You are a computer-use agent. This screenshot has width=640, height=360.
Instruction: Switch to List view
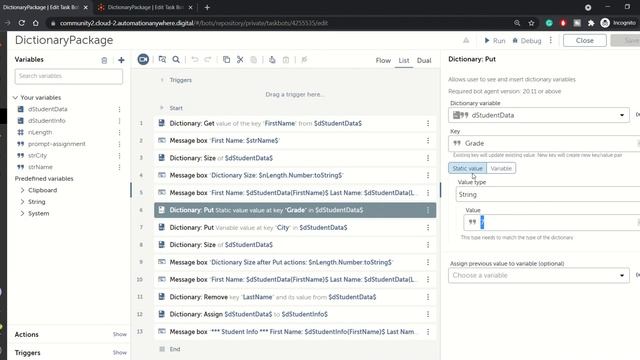(404, 60)
